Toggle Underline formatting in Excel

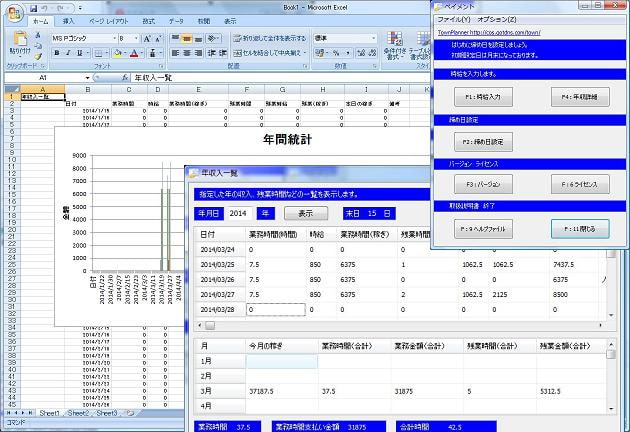click(x=80, y=53)
